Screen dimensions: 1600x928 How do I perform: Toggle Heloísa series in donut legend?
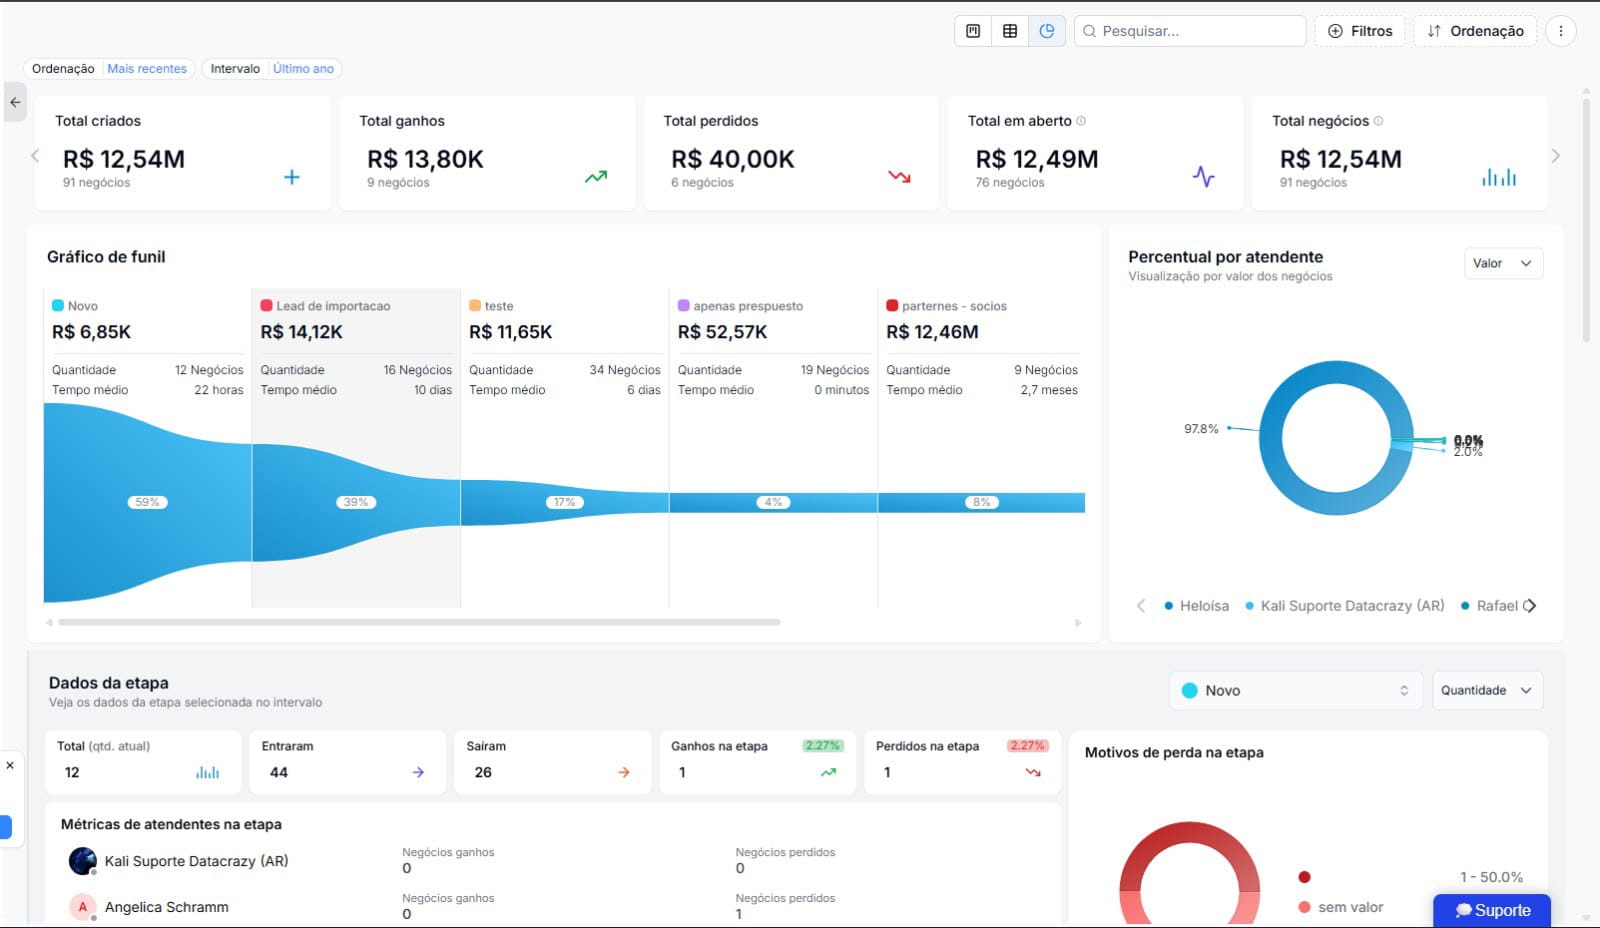point(1196,606)
